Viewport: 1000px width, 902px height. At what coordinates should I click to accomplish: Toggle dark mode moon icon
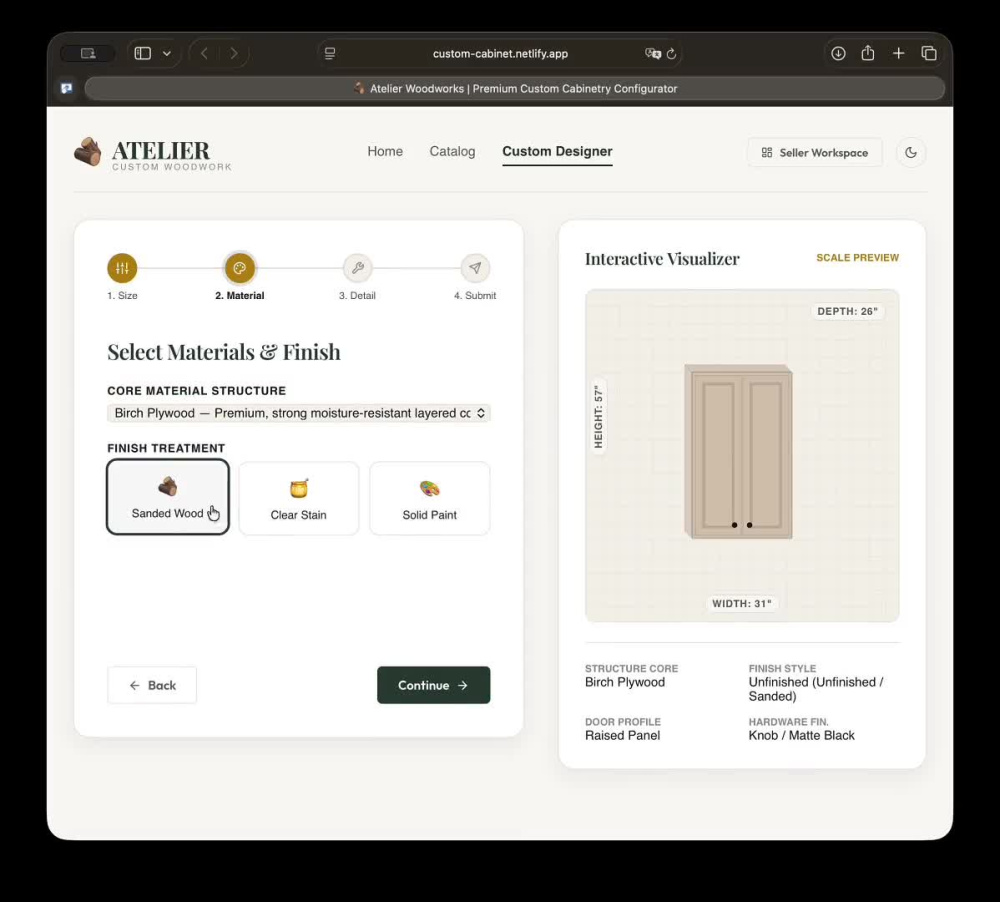pos(911,152)
